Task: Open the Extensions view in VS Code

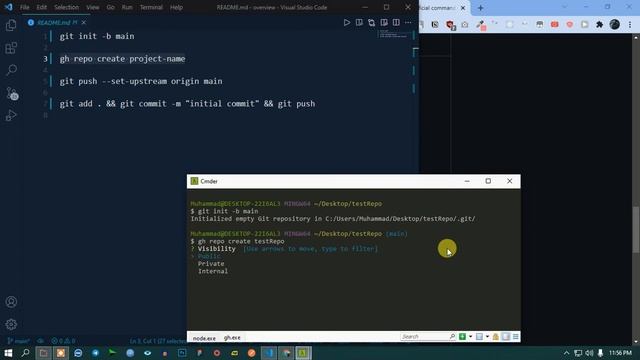Action: (x=11, y=48)
